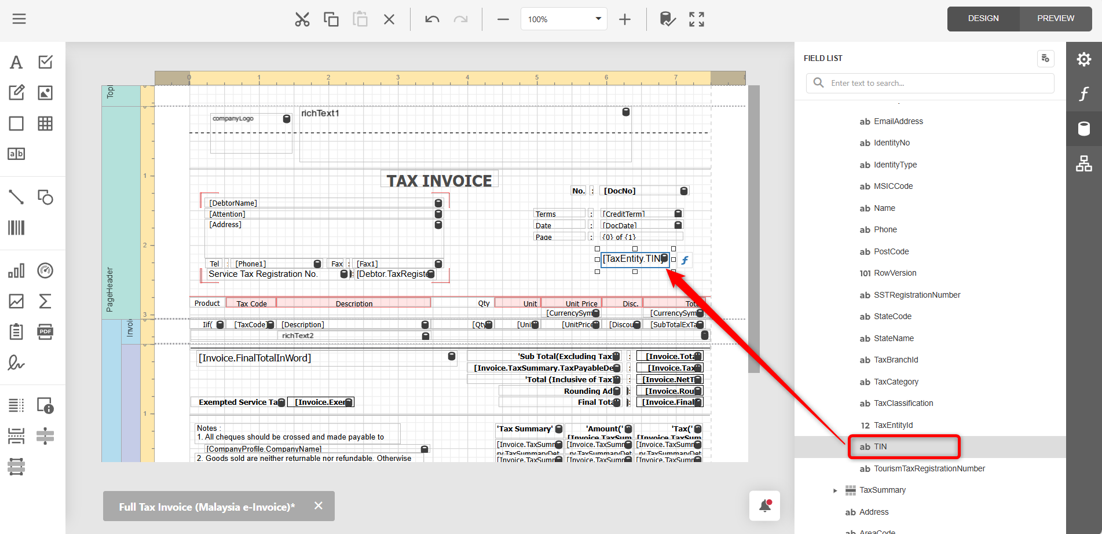Select the TourismTaxRegistrationNumber field
Screen dimensions: 1102x534
(x=931, y=468)
